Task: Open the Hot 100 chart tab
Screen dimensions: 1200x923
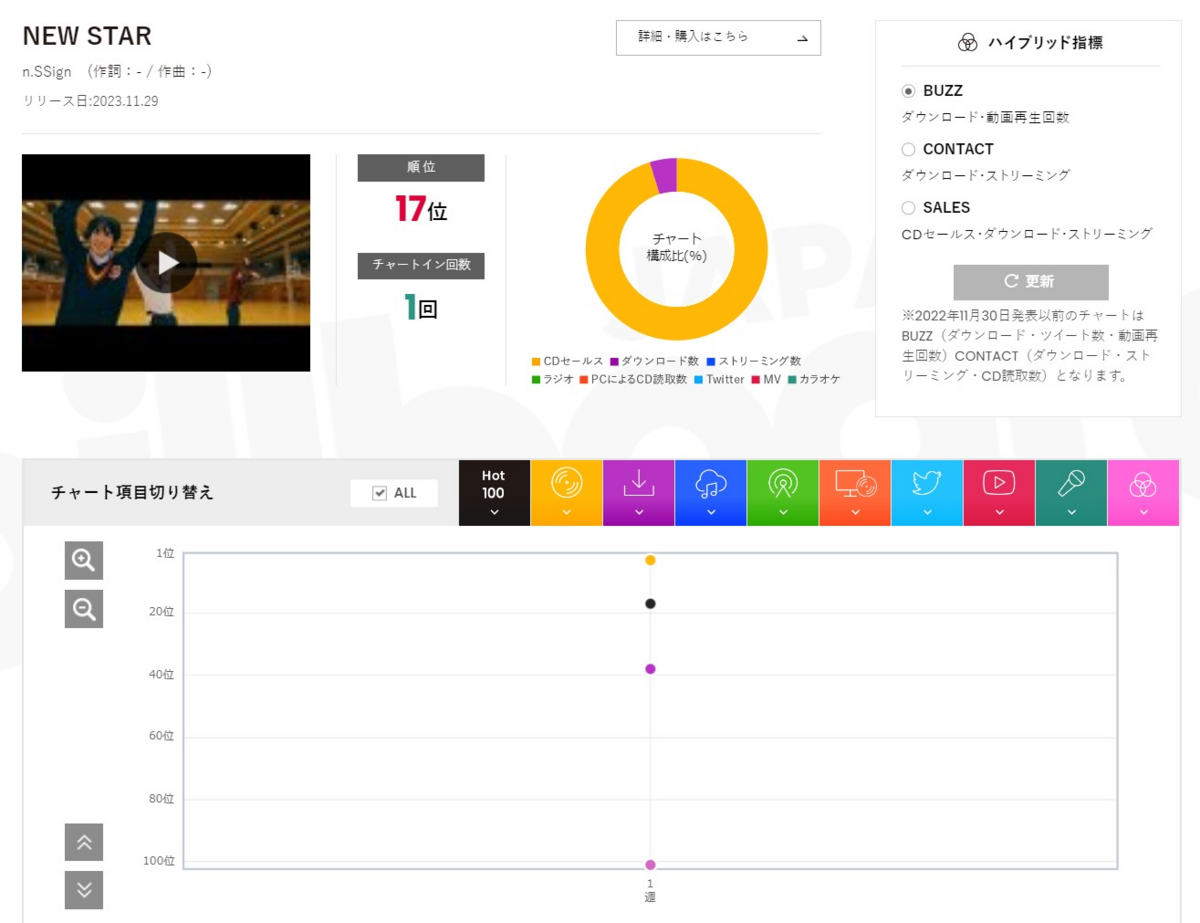Action: tap(494, 493)
